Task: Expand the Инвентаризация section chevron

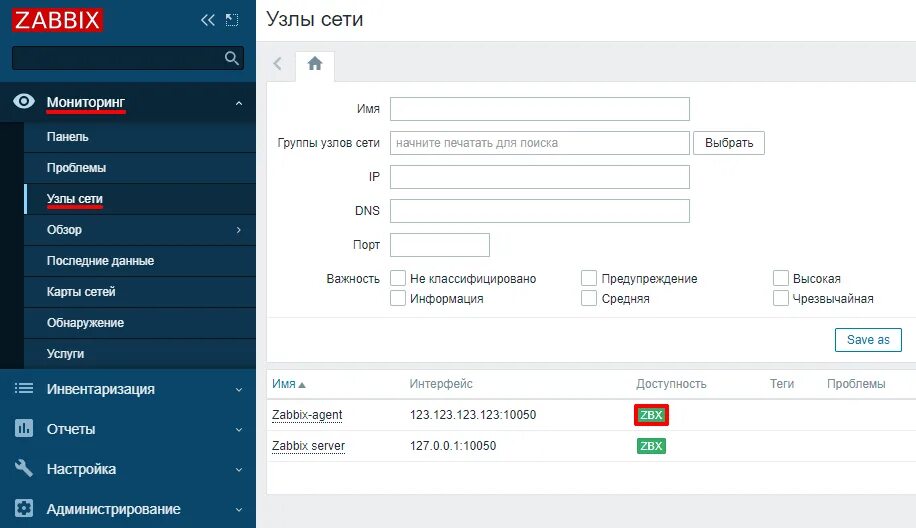Action: 239,390
